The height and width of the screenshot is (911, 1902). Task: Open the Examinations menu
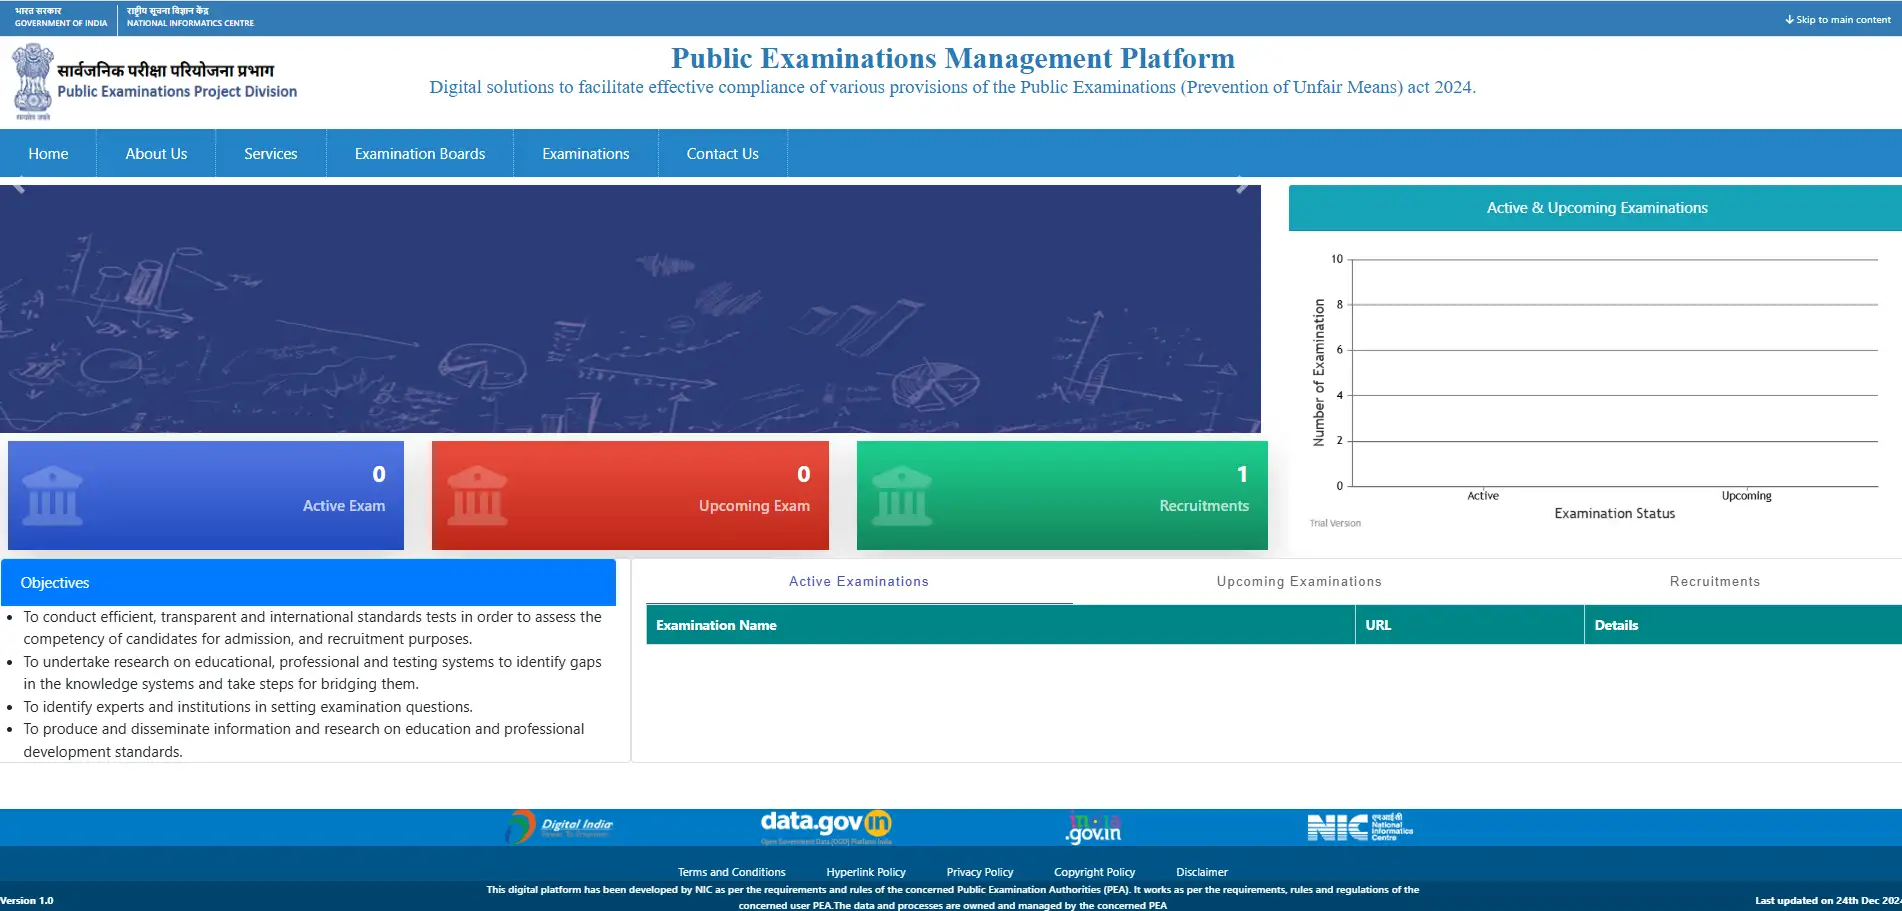point(586,154)
